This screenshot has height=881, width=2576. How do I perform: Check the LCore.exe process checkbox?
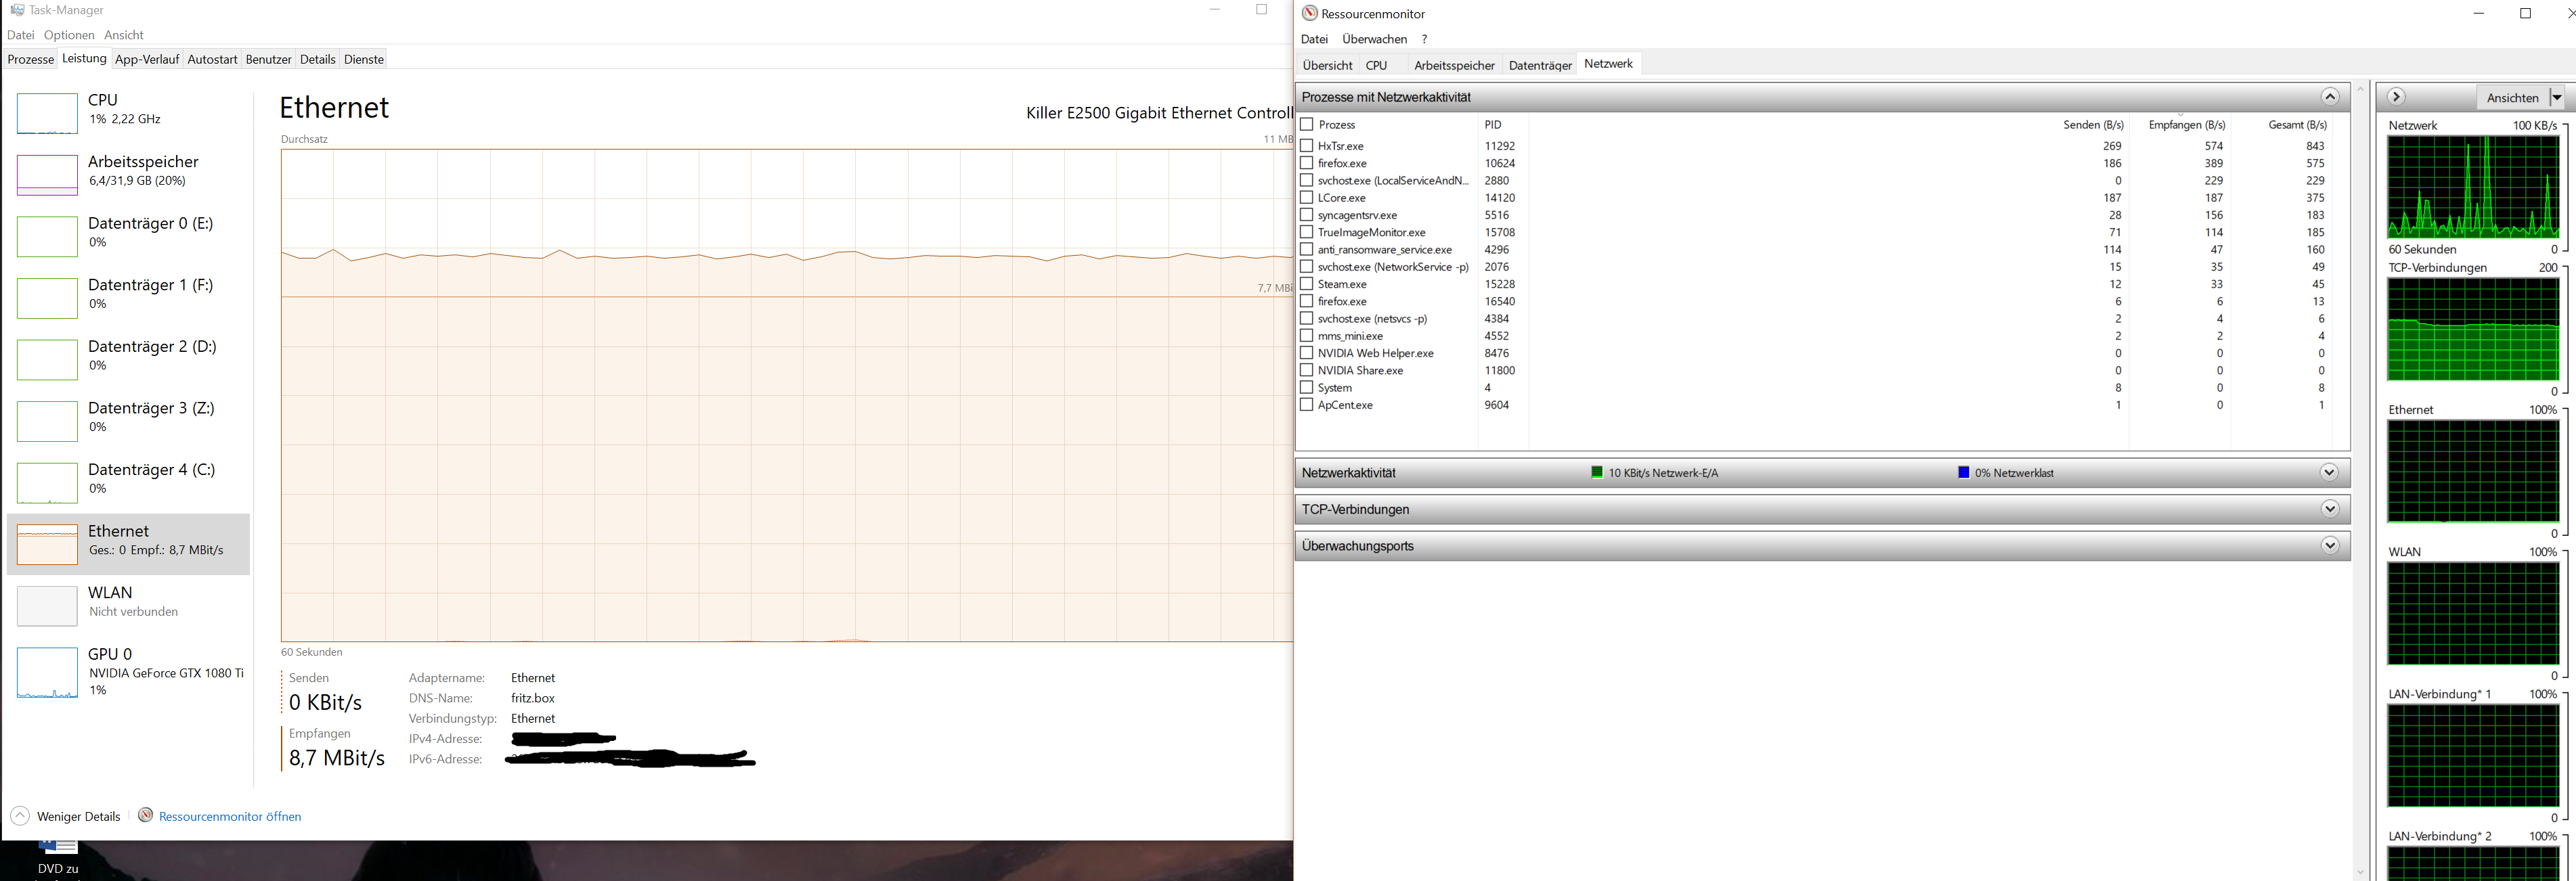click(x=1306, y=197)
